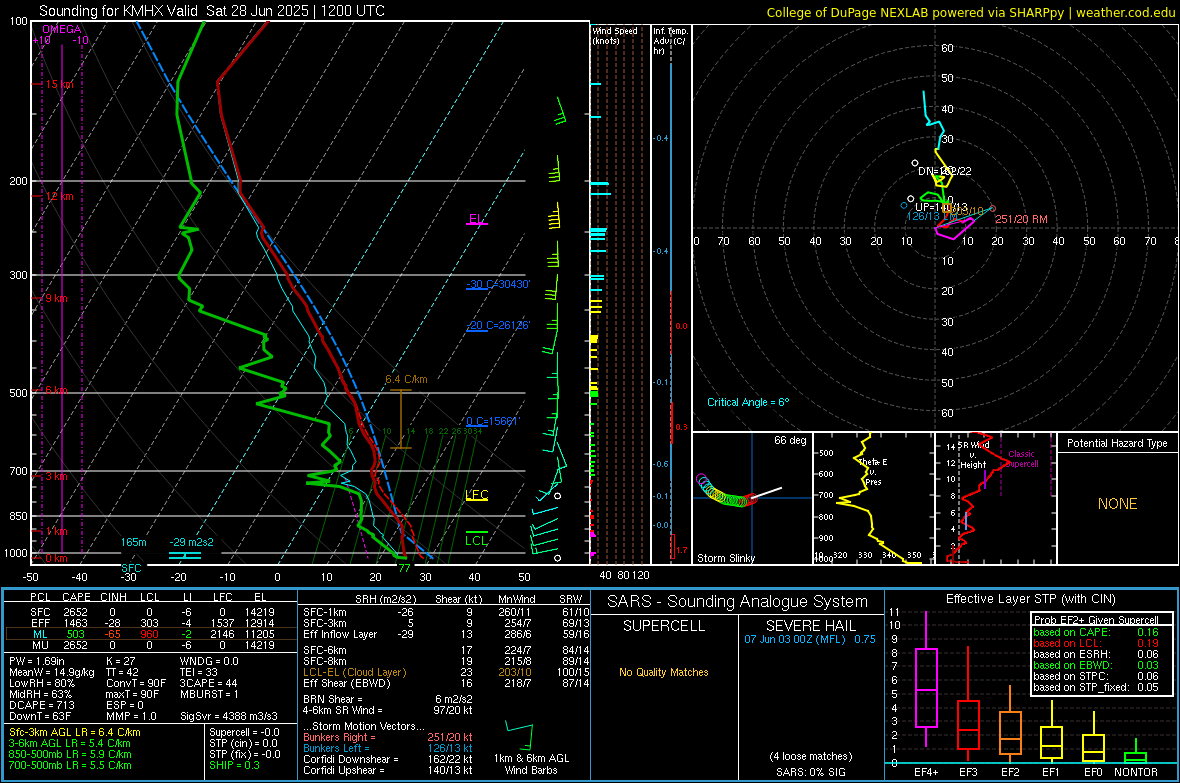This screenshot has width=1180, height=783.
Task: Select the magenta OMEGA label
Action: click(x=62, y=29)
